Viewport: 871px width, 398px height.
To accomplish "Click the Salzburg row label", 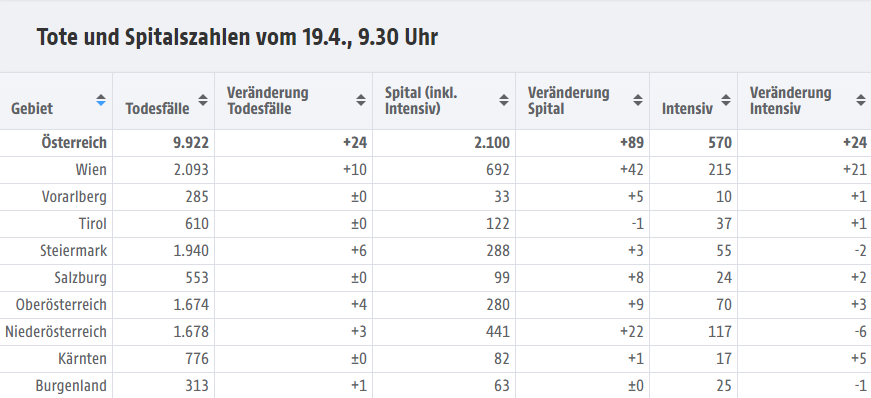I will tap(81, 277).
